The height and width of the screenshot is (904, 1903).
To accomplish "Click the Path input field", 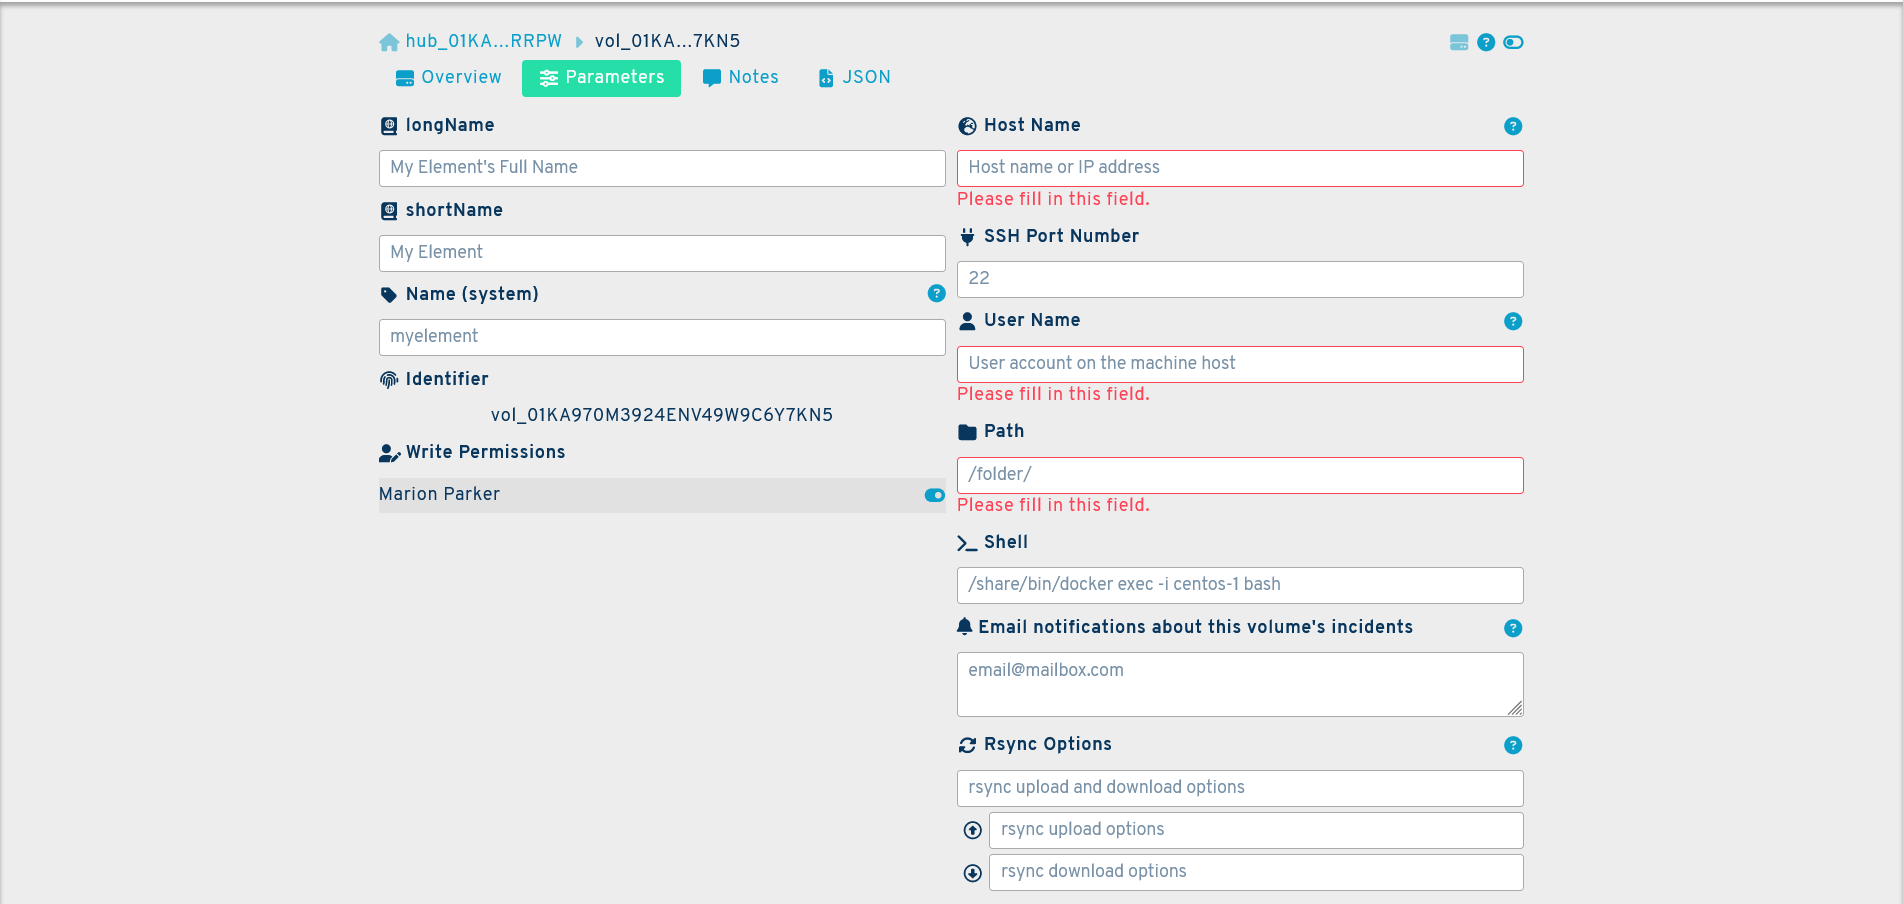I will pos(1239,475).
